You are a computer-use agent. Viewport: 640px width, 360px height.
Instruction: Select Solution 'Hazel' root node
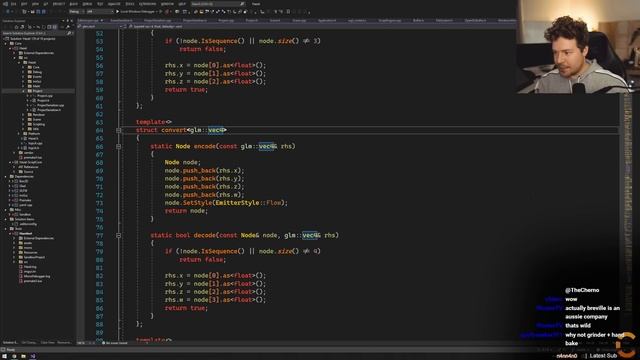tap(31, 38)
